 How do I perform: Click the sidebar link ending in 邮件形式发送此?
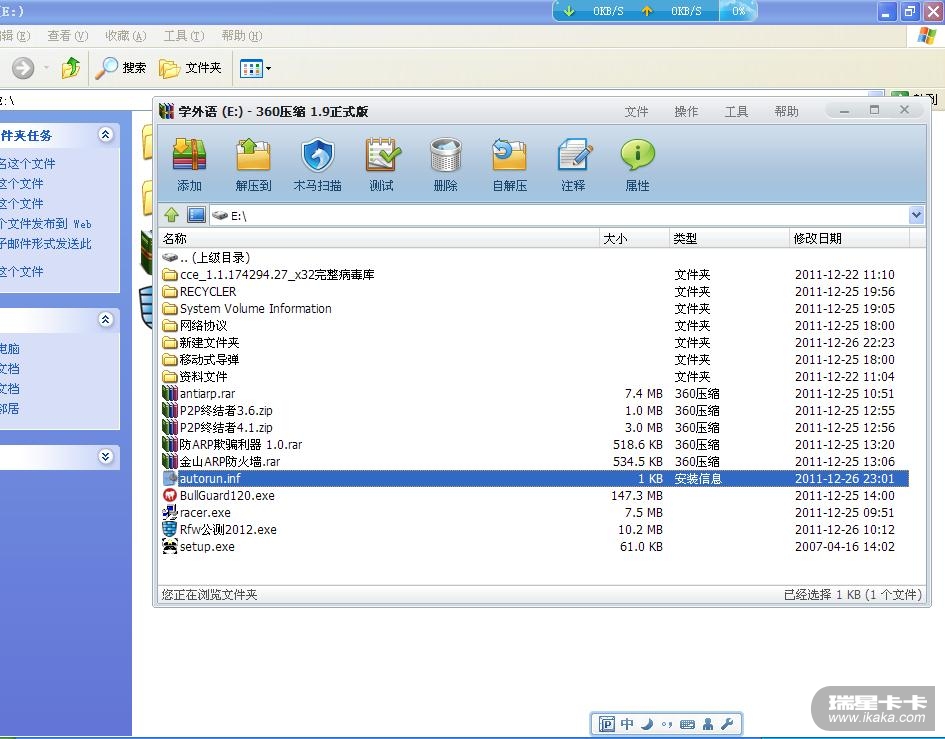click(46, 244)
